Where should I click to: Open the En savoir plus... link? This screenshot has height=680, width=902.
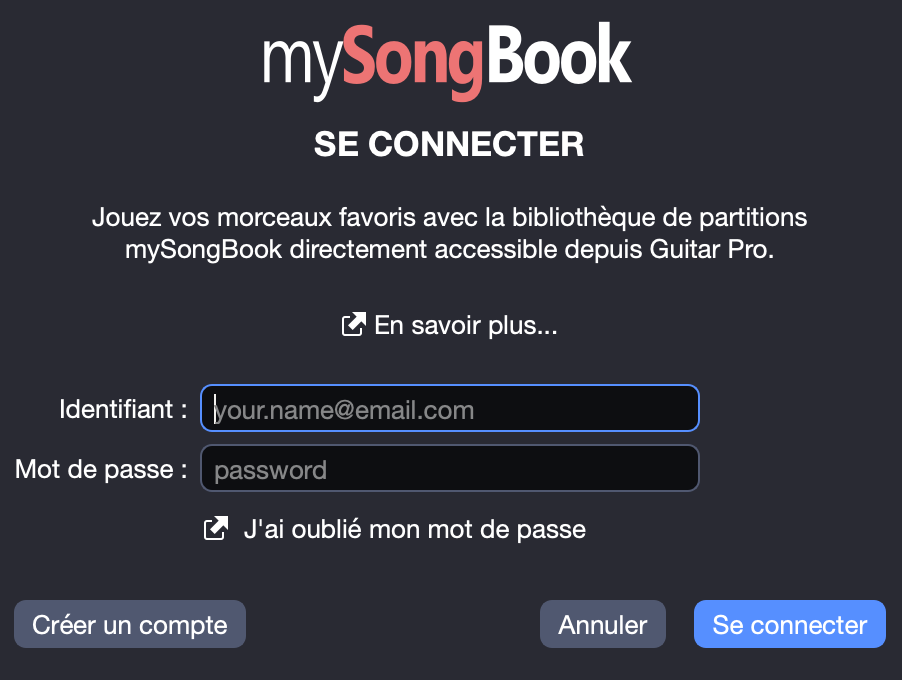click(465, 325)
